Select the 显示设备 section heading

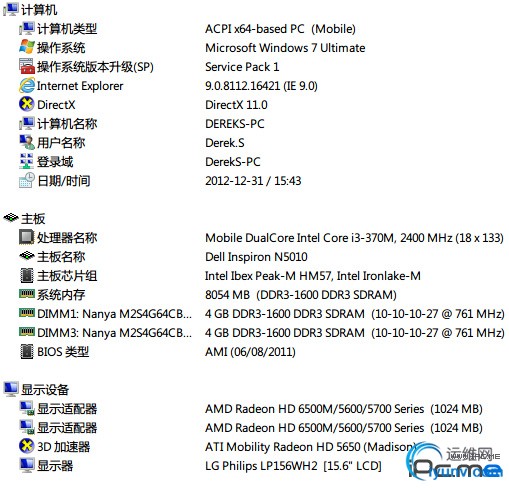pyautogui.click(x=45, y=390)
